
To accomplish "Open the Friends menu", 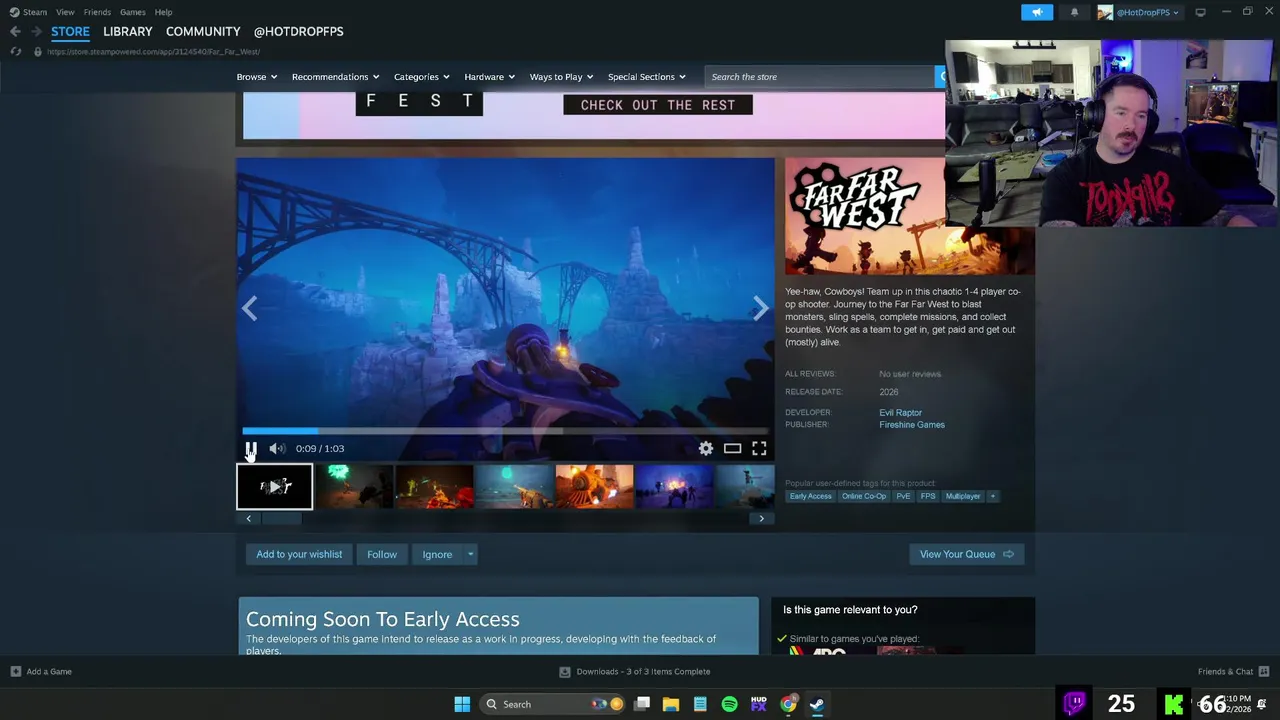I will [x=97, y=12].
